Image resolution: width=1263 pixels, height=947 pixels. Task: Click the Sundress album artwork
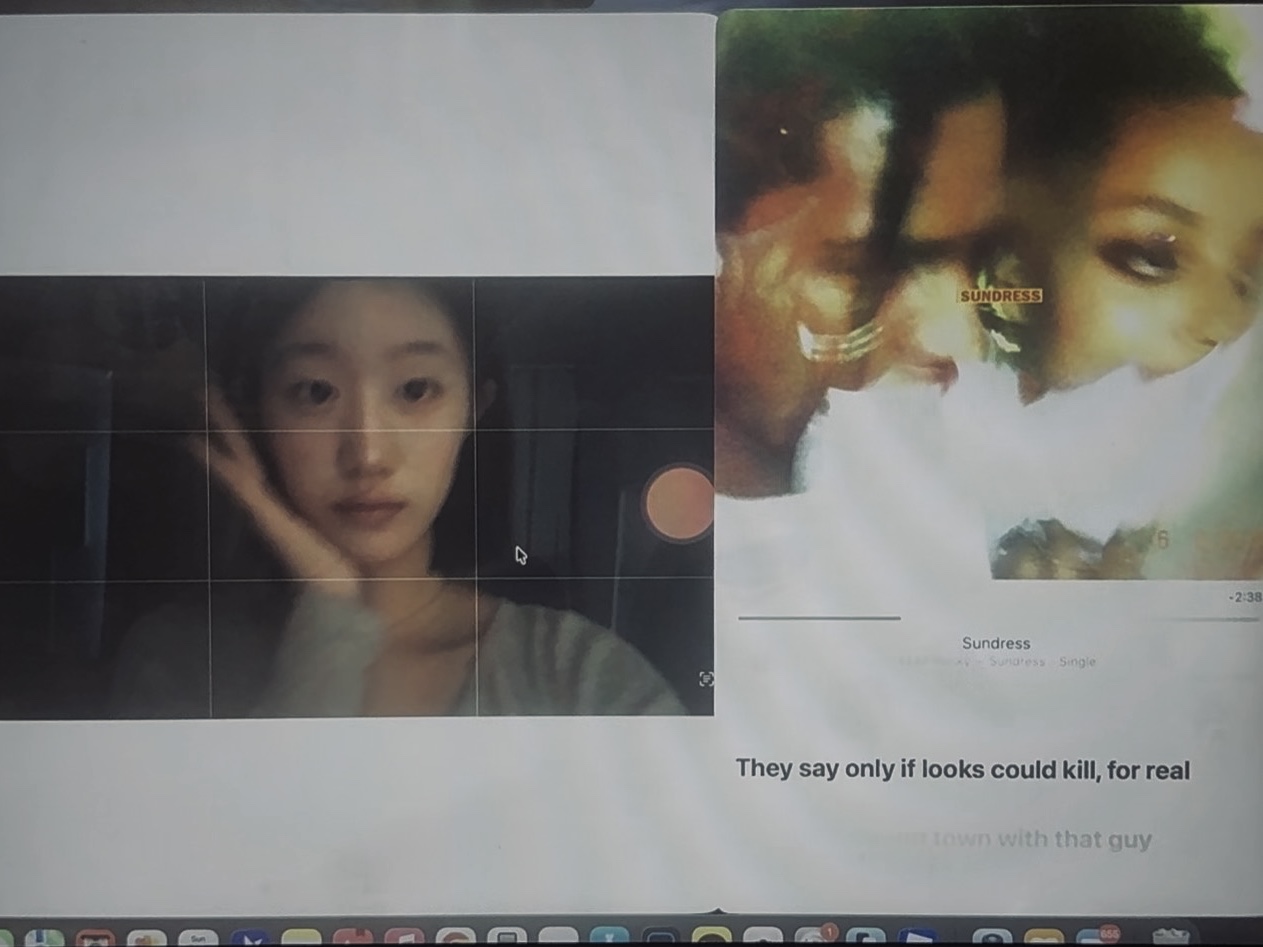990,293
